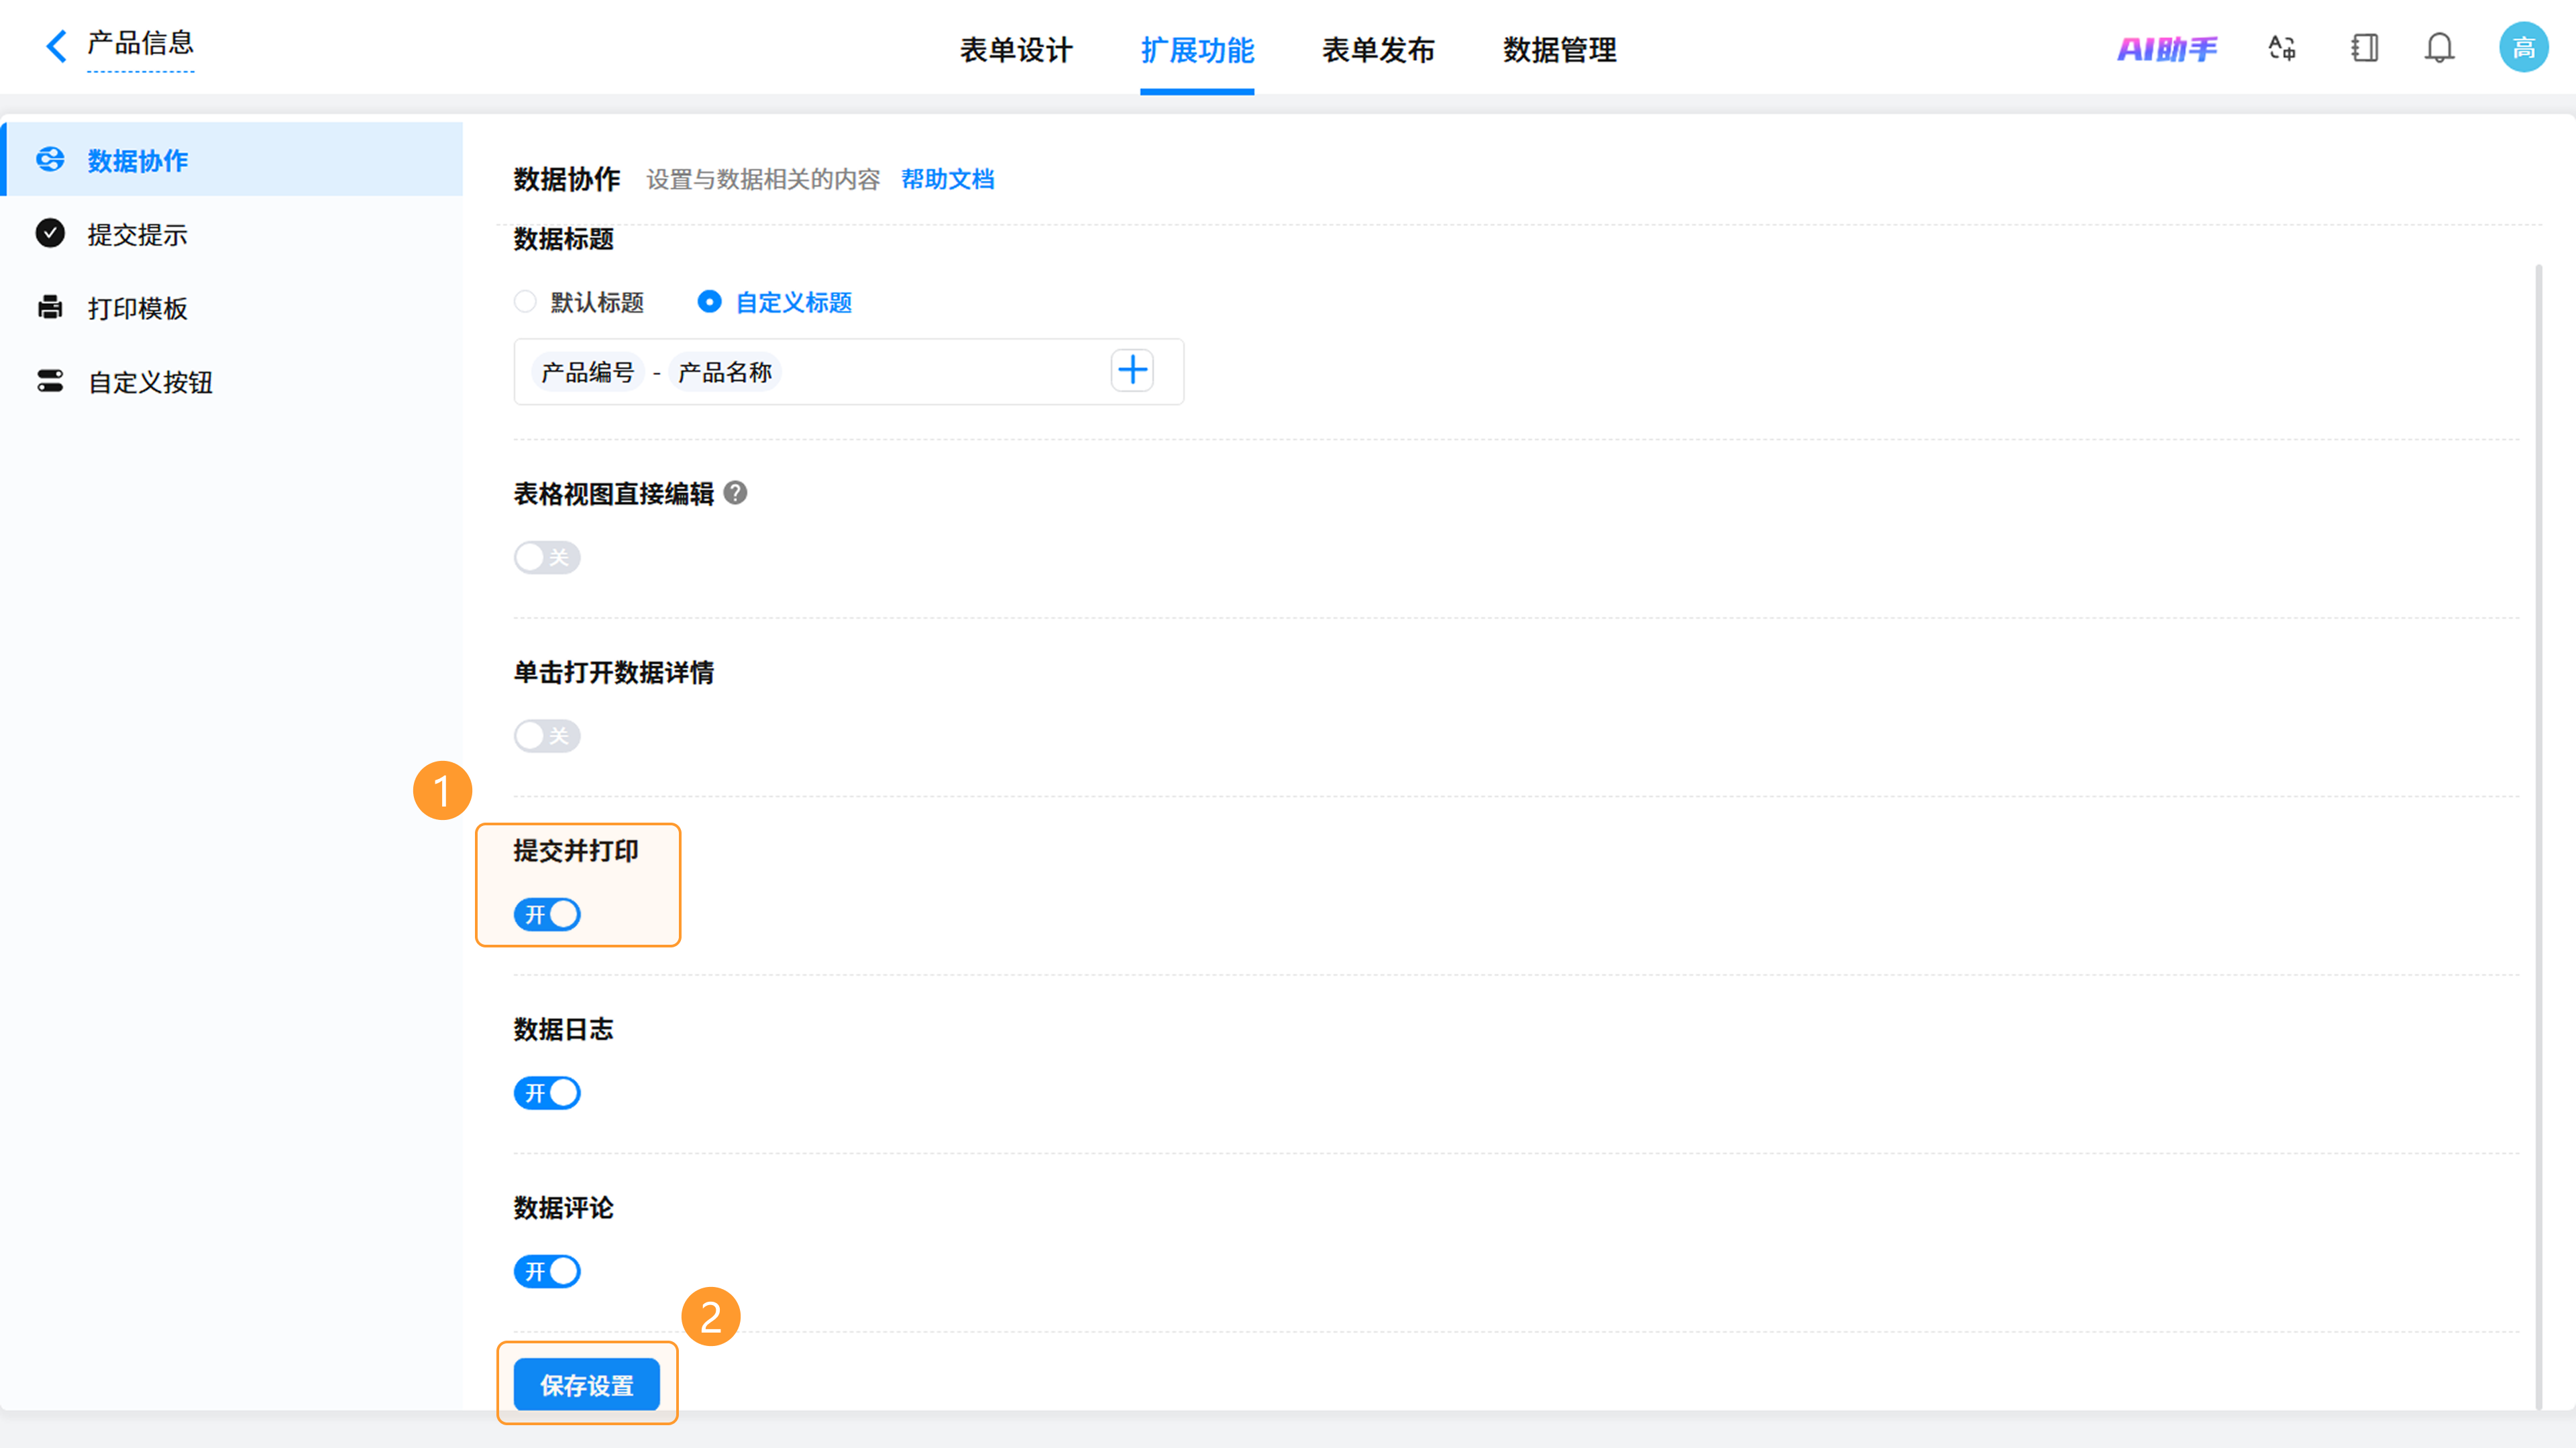Viewport: 2576px width, 1448px height.
Task: Switch to the 表单设计 tab
Action: pyautogui.click(x=1016, y=50)
